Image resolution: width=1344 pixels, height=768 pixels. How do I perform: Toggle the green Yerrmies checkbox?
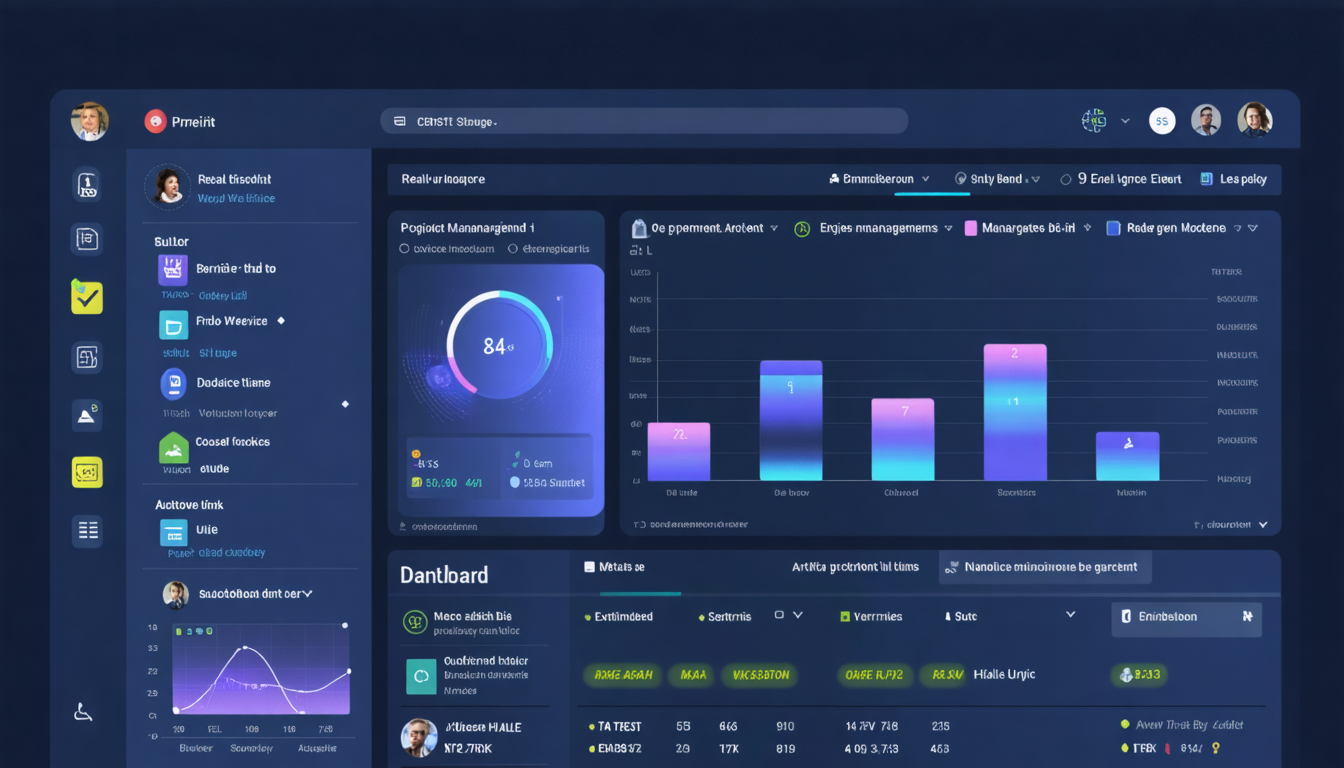click(x=845, y=617)
